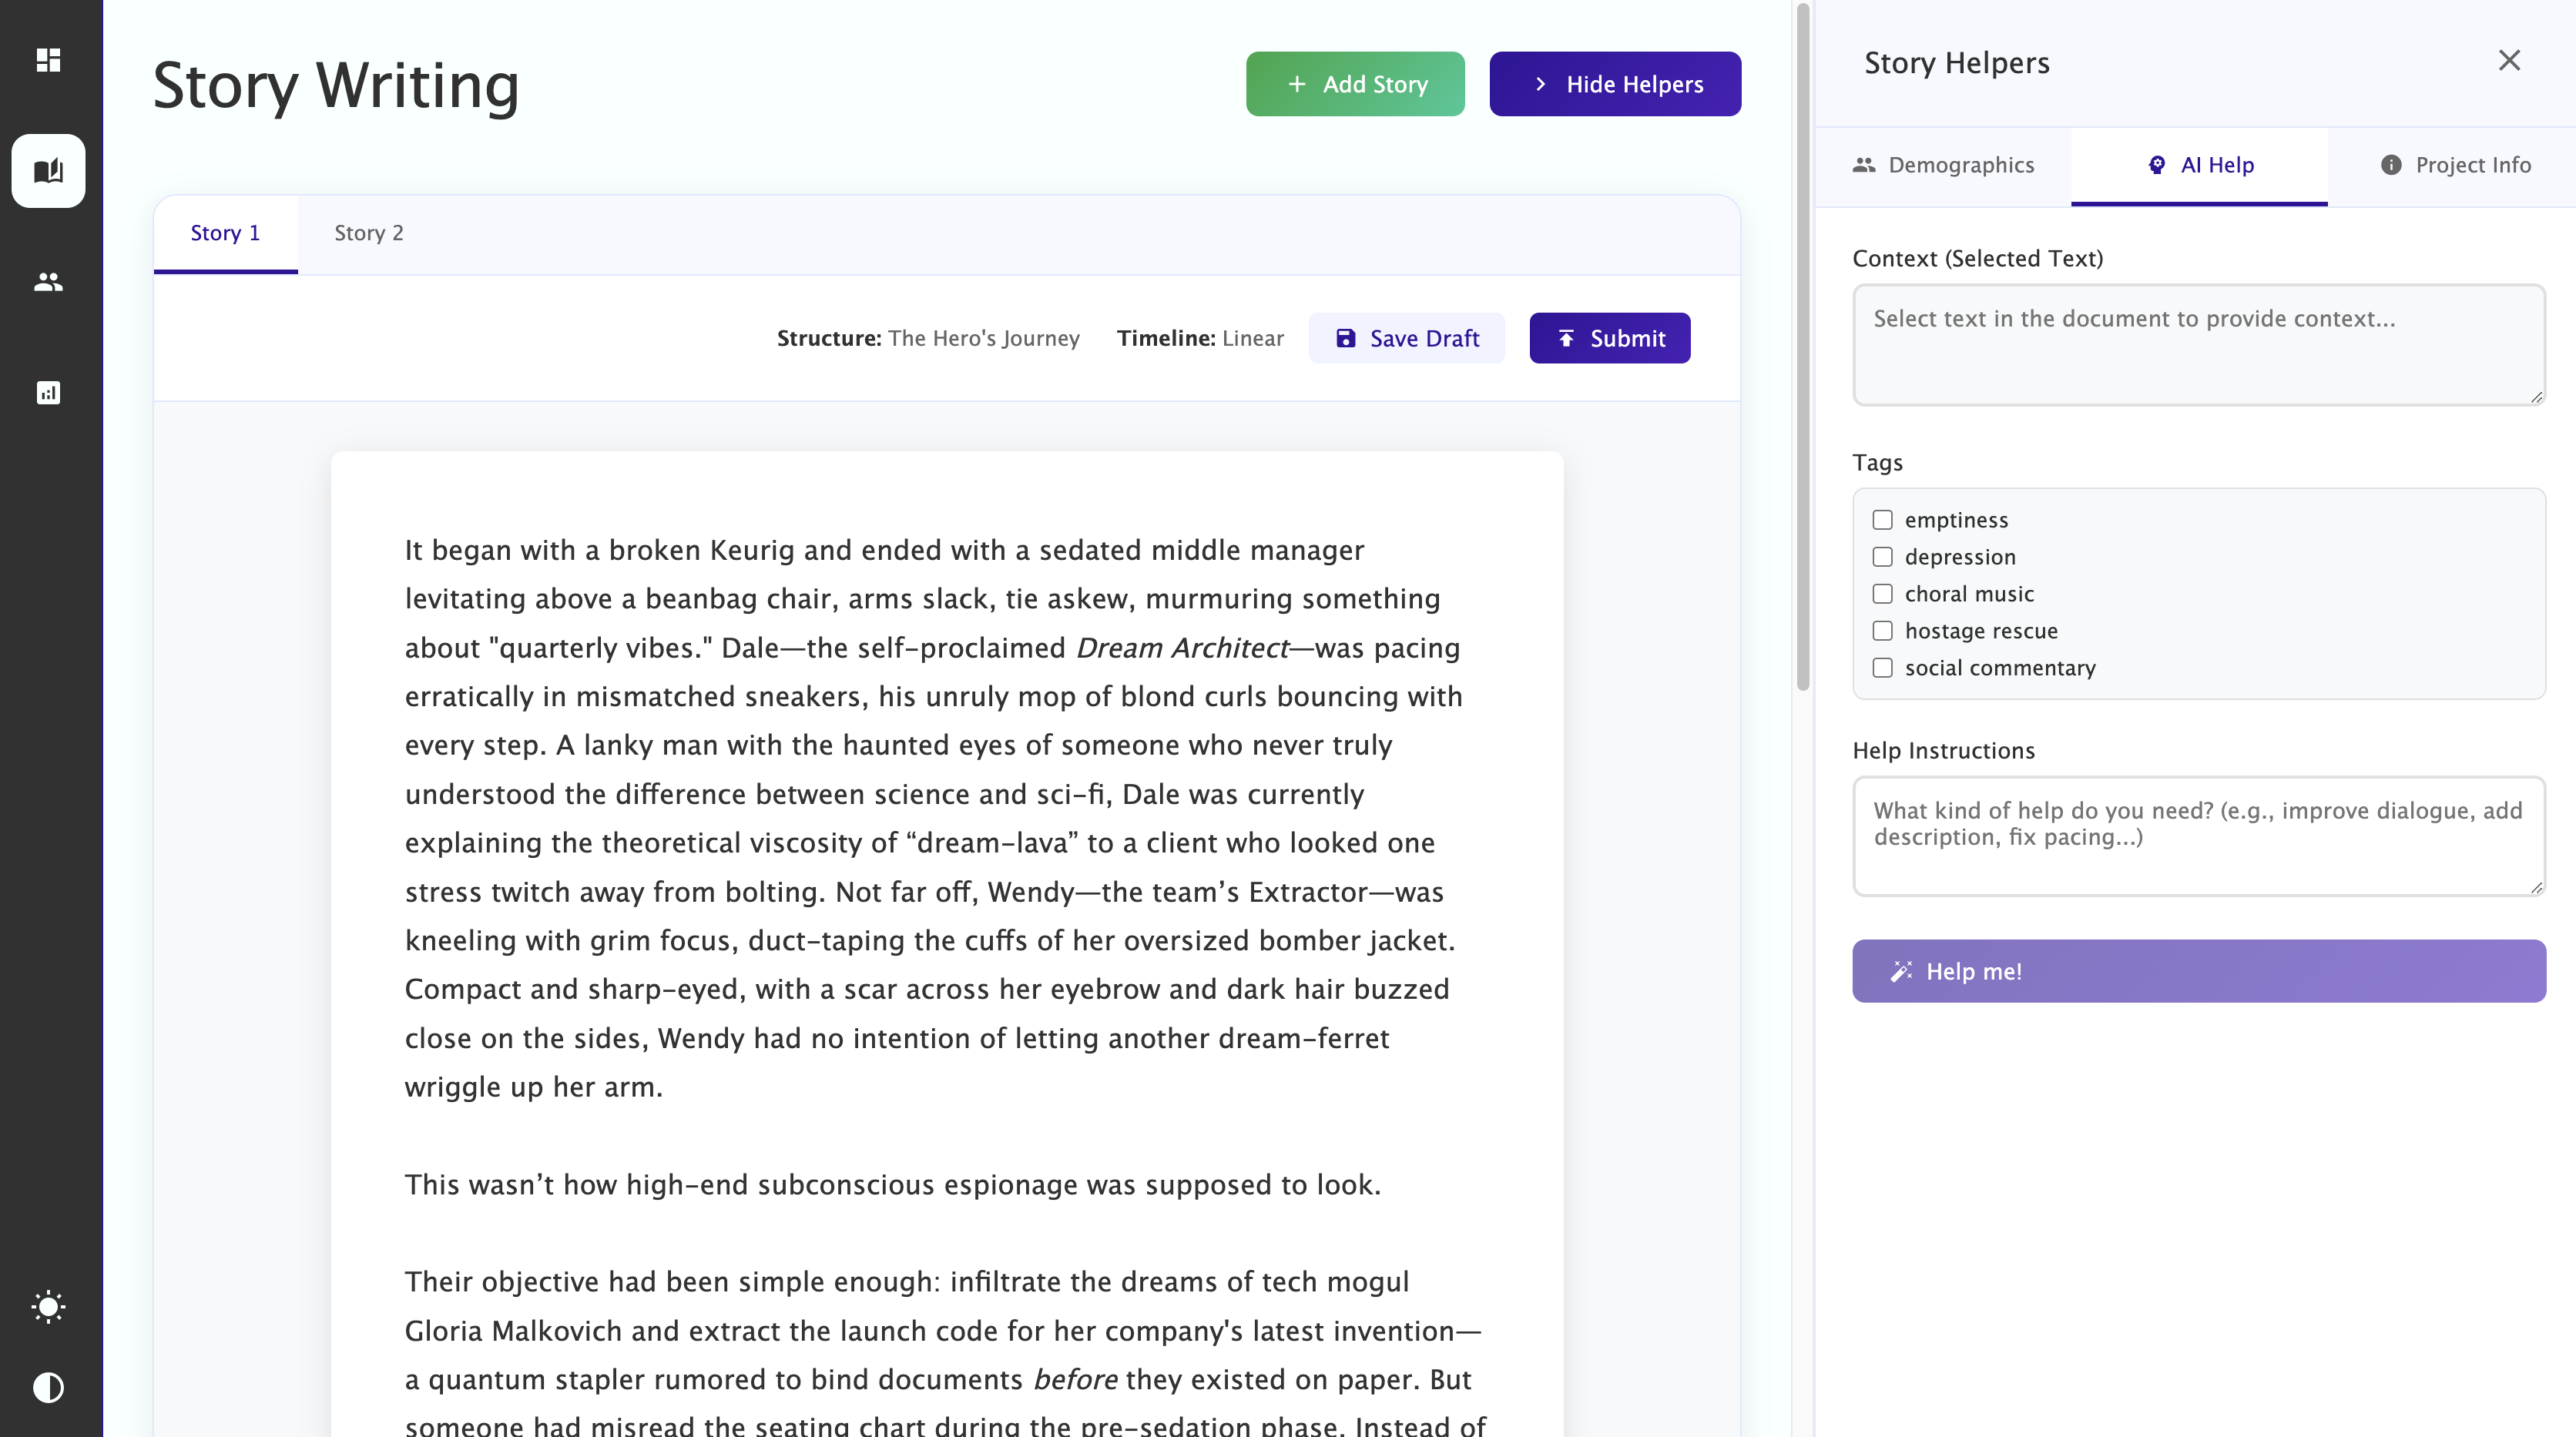Tick the hostage rescue tag checkbox
2576x1437 pixels.
point(1882,631)
